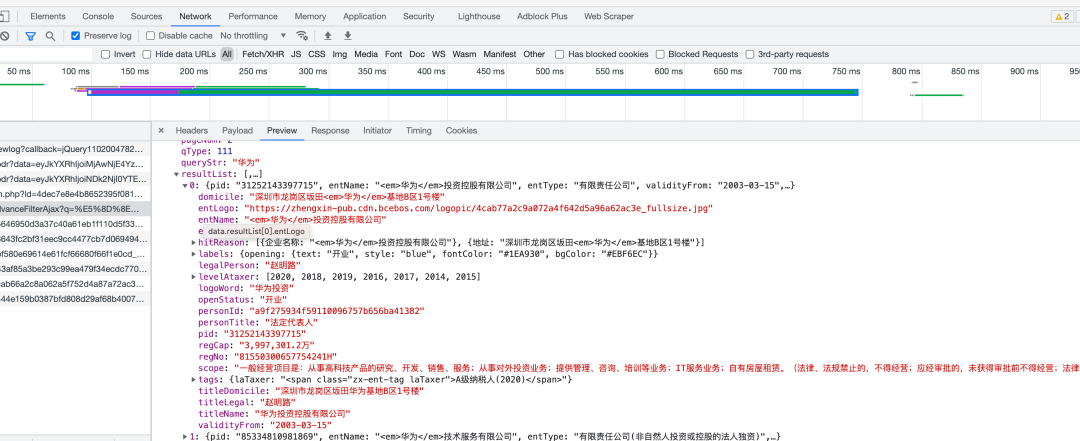This screenshot has height=441, width=1080.
Task: Select the All type filter
Action: point(227,54)
